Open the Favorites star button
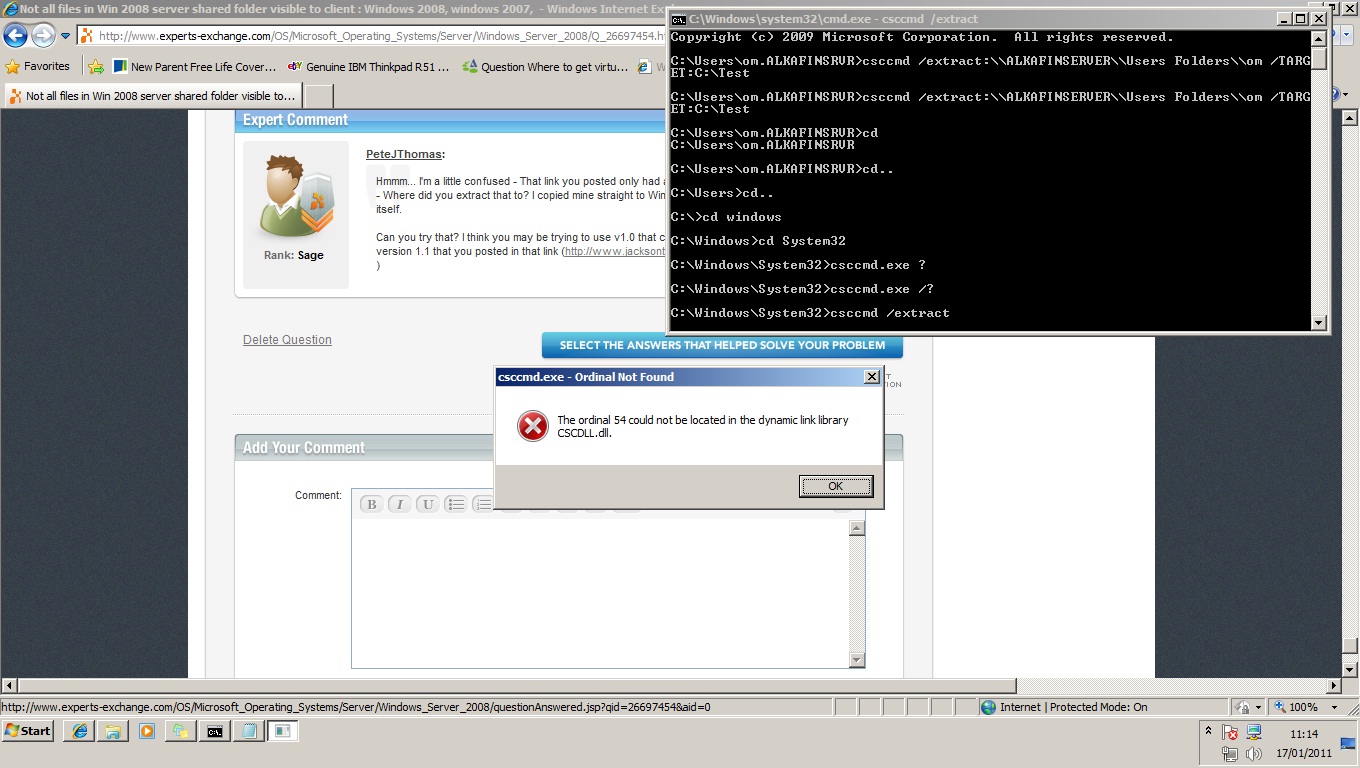Screen dimensions: 1360x768 coord(38,67)
